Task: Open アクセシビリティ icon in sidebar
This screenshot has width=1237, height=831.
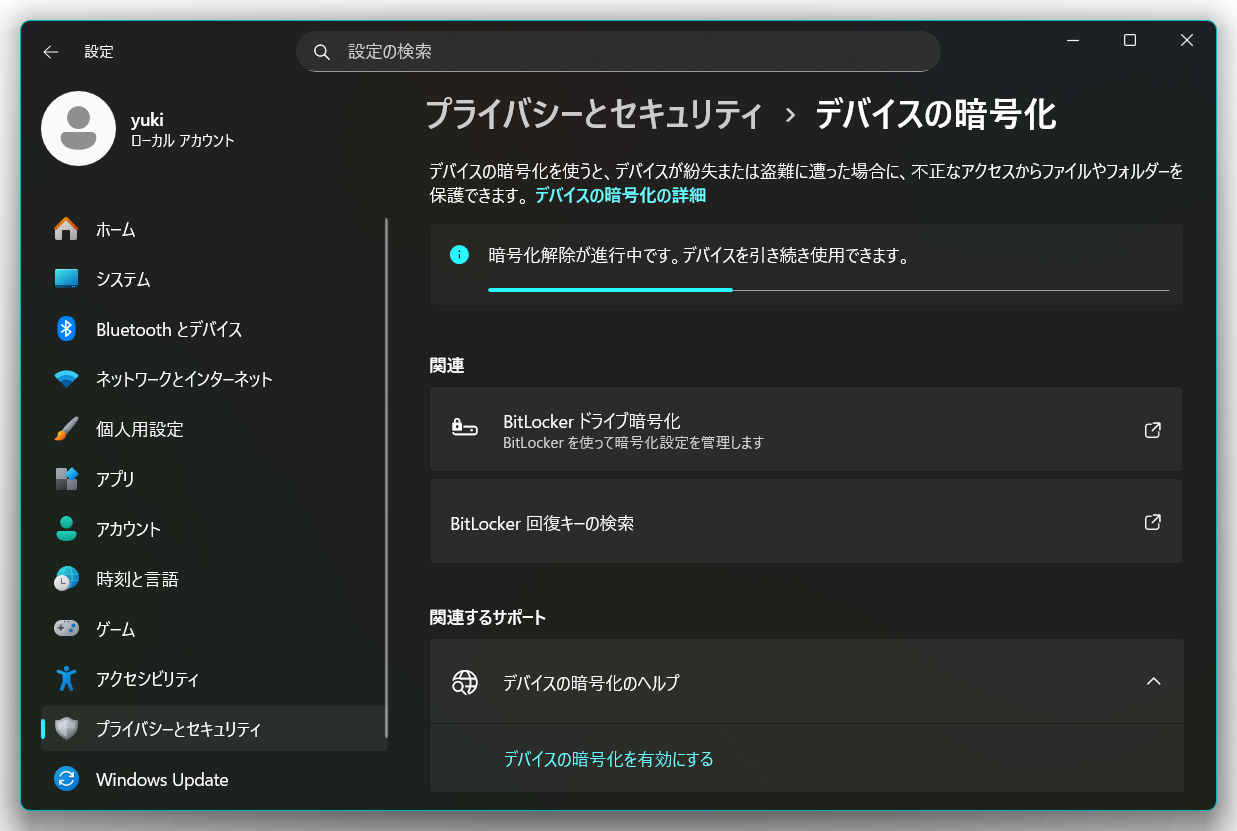Action: [66, 679]
